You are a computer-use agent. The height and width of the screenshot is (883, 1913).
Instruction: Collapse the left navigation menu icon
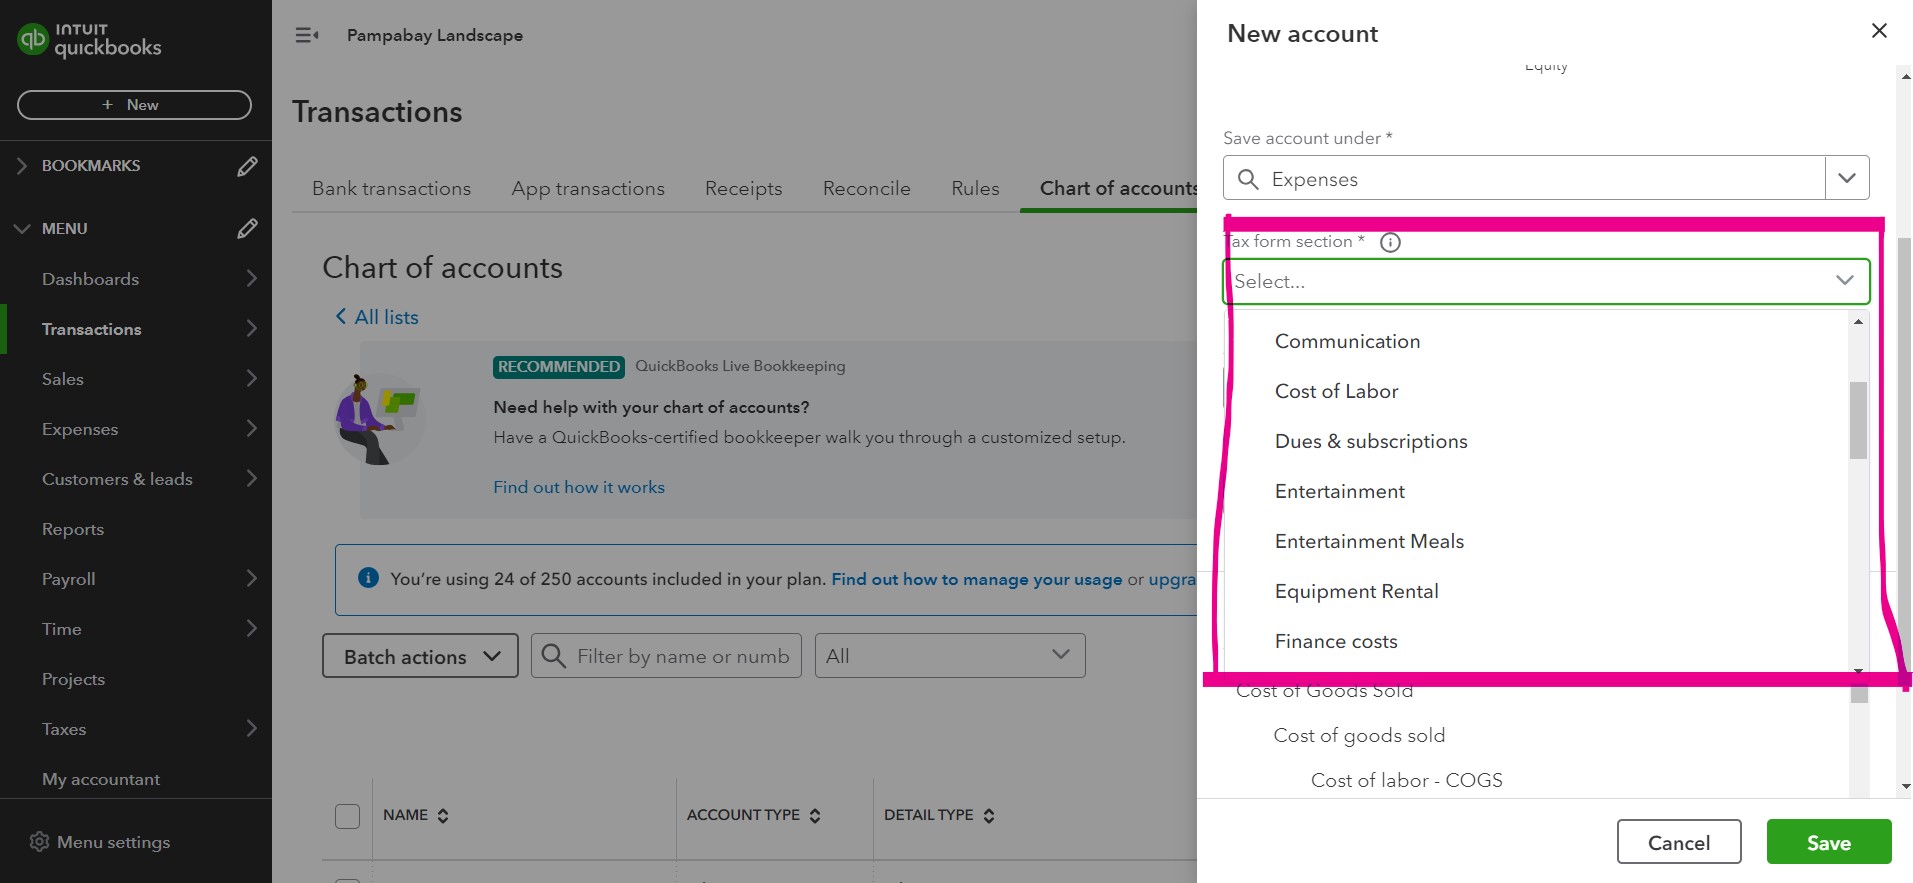(x=307, y=36)
